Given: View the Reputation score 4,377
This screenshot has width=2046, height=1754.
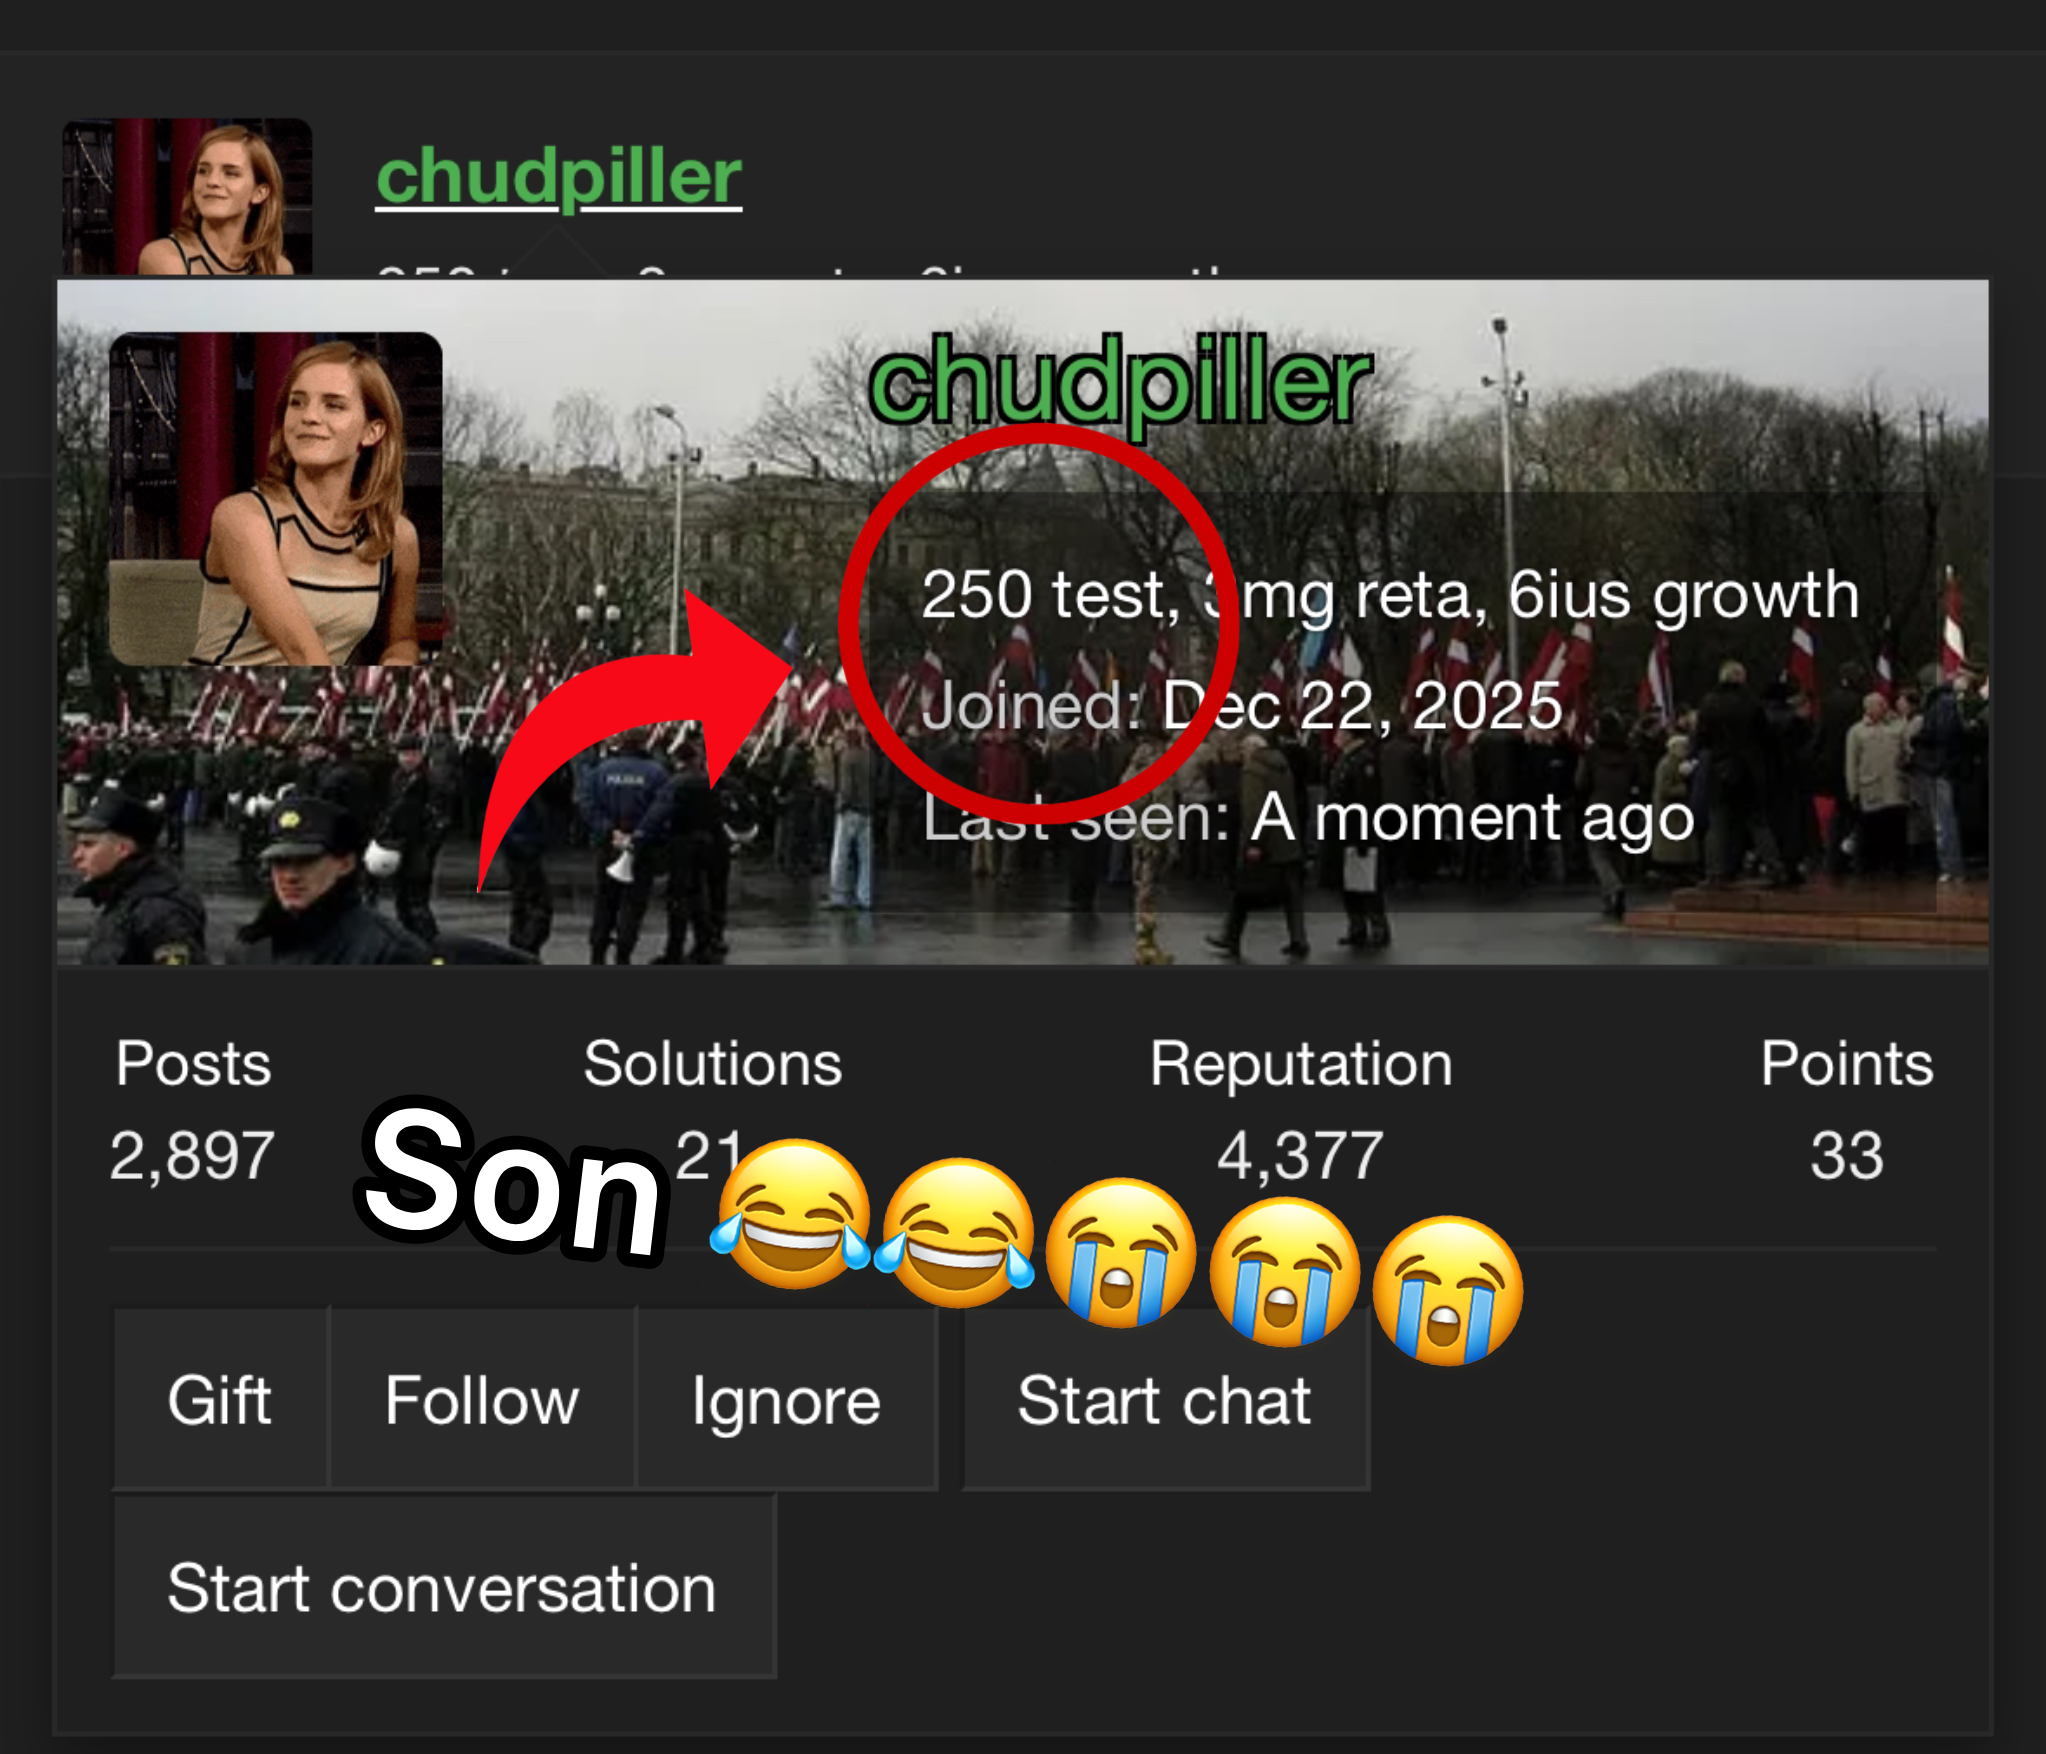Looking at the screenshot, I should (x=1300, y=1155).
